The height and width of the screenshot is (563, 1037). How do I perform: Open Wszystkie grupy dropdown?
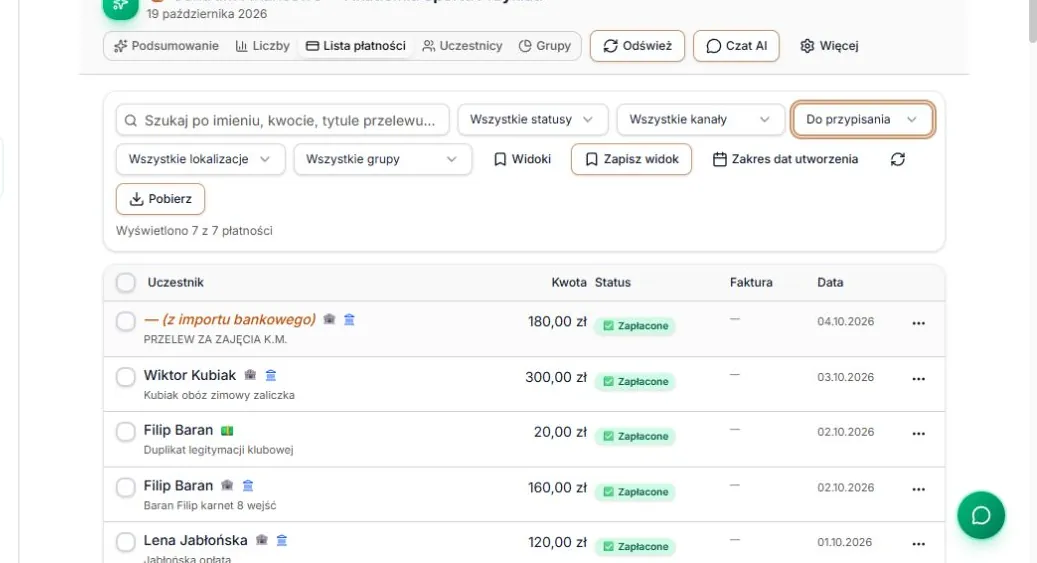pyautogui.click(x=383, y=159)
